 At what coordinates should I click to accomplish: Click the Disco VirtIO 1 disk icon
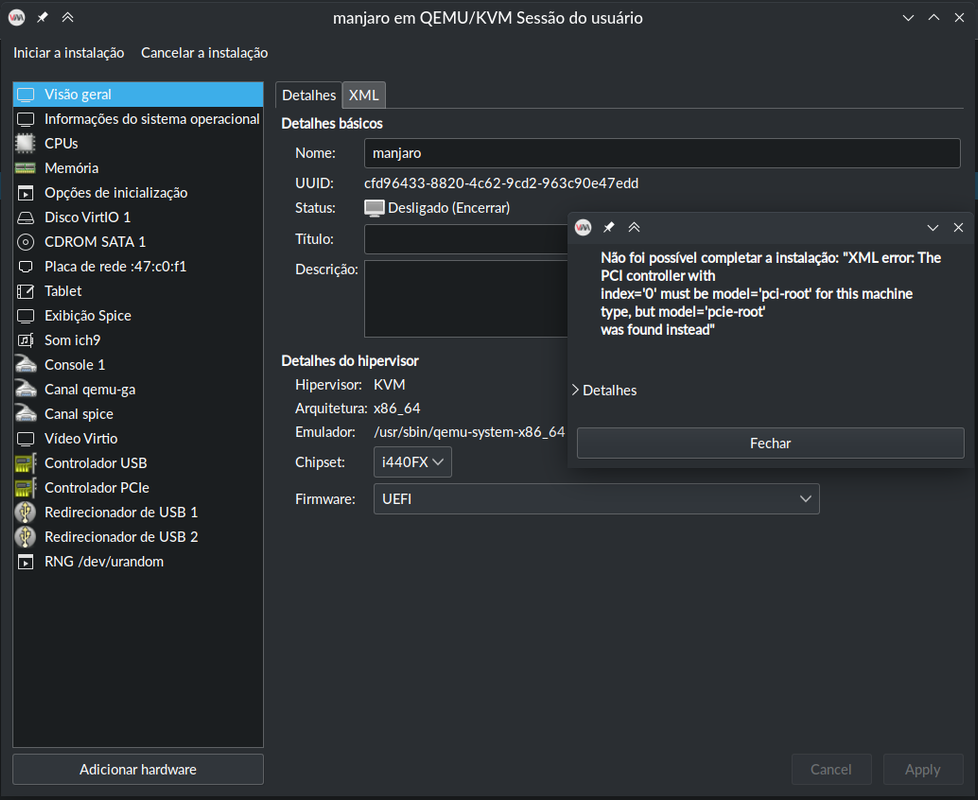26,218
